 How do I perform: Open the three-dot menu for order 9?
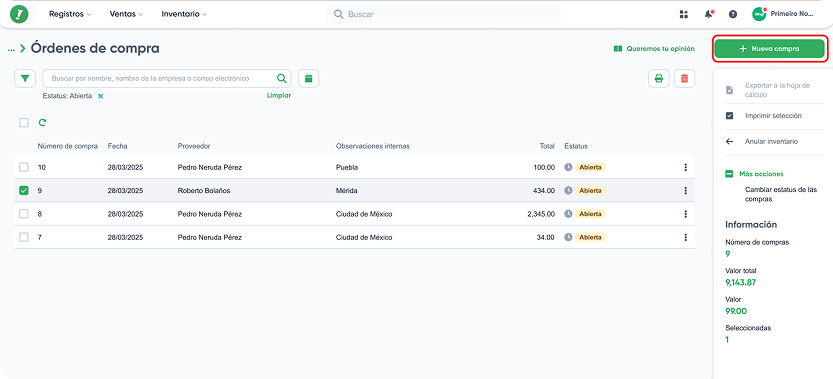coord(685,190)
